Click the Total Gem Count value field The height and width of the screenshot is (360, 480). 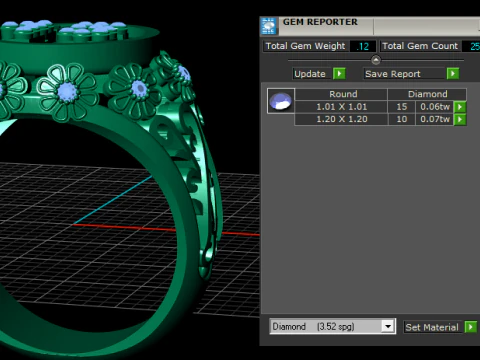pyautogui.click(x=472, y=46)
